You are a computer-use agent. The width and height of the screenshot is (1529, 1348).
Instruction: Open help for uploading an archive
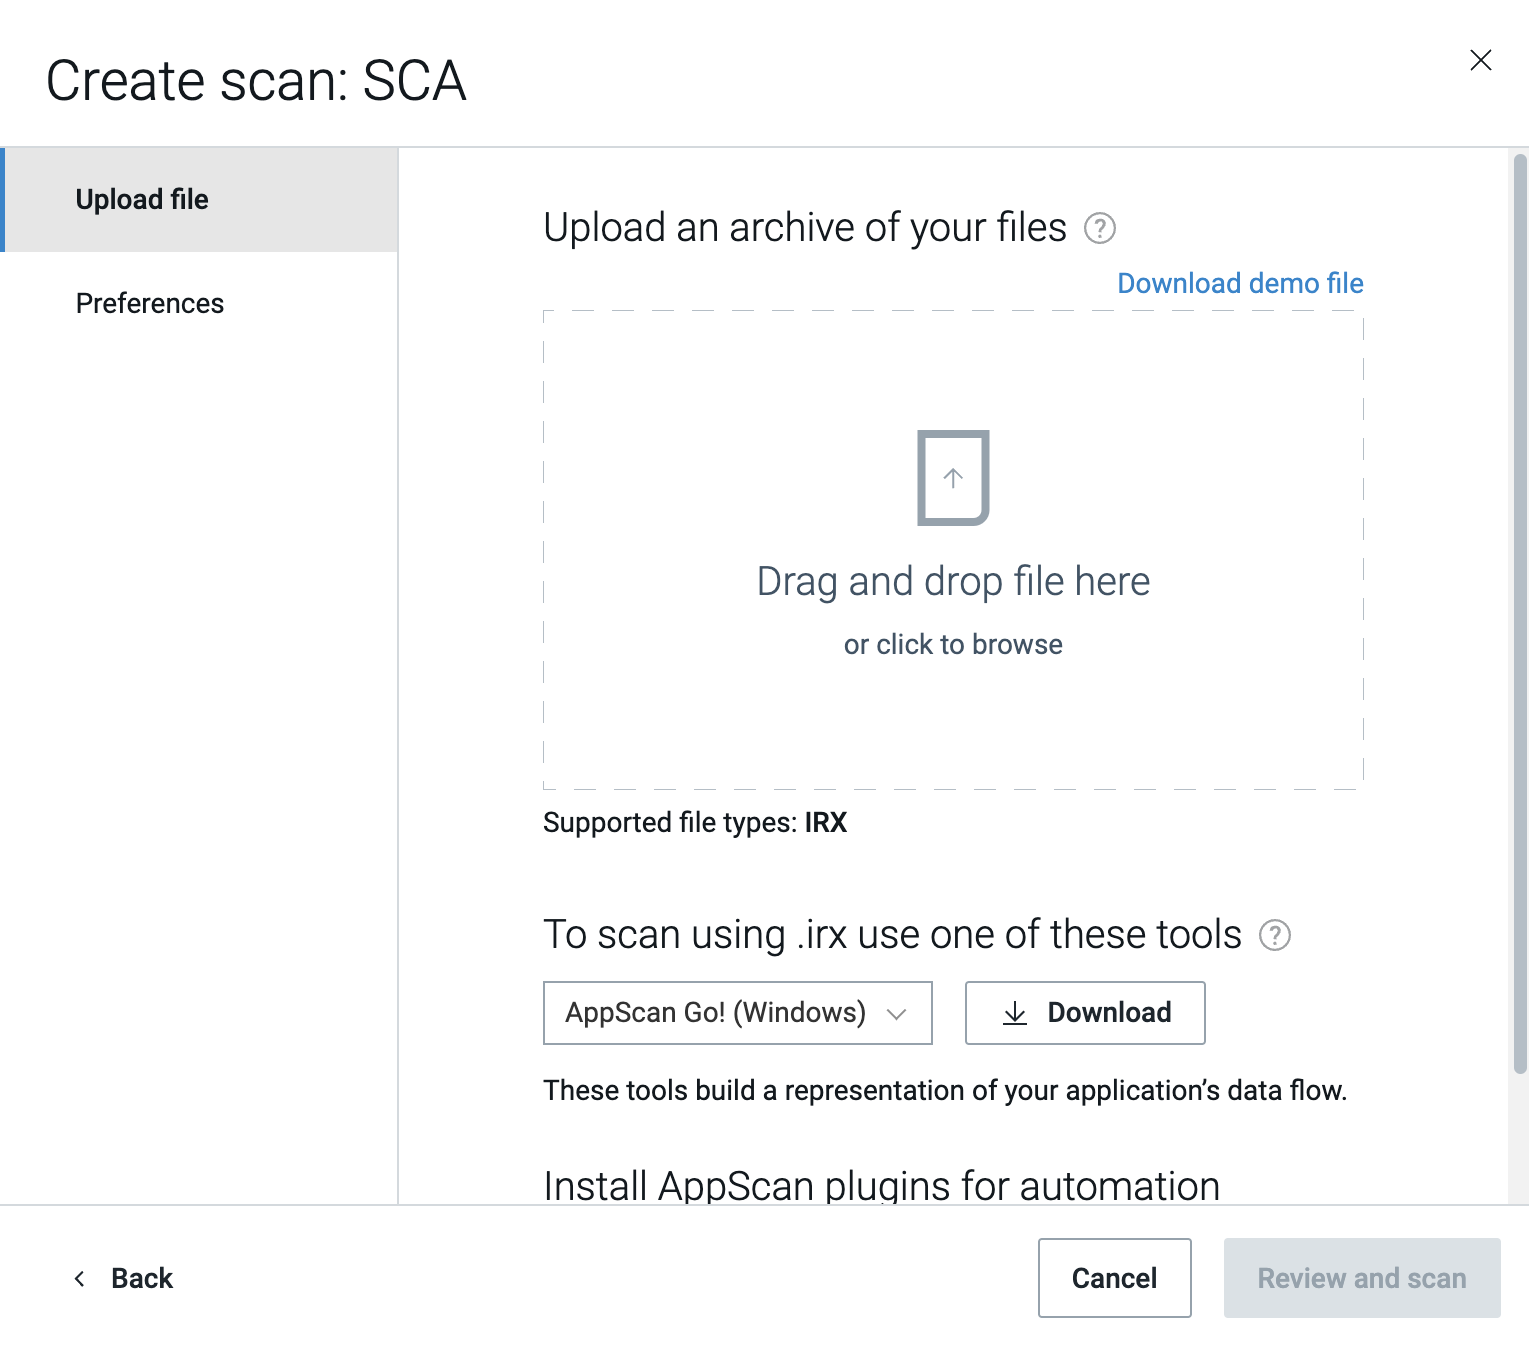coord(1100,229)
